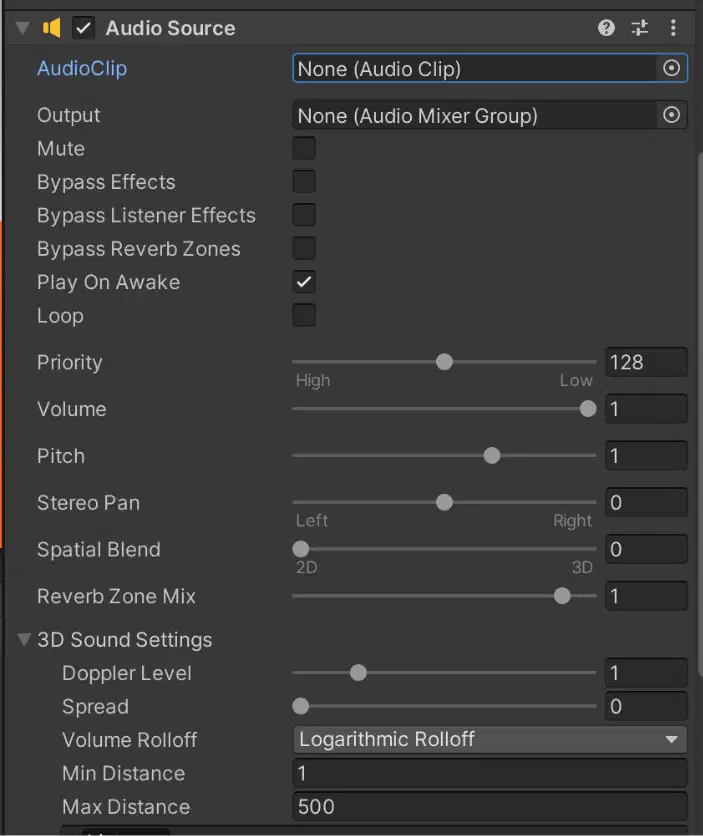The image size is (703, 836).
Task: Collapse the Audio Source component foldout
Action: coord(23,28)
